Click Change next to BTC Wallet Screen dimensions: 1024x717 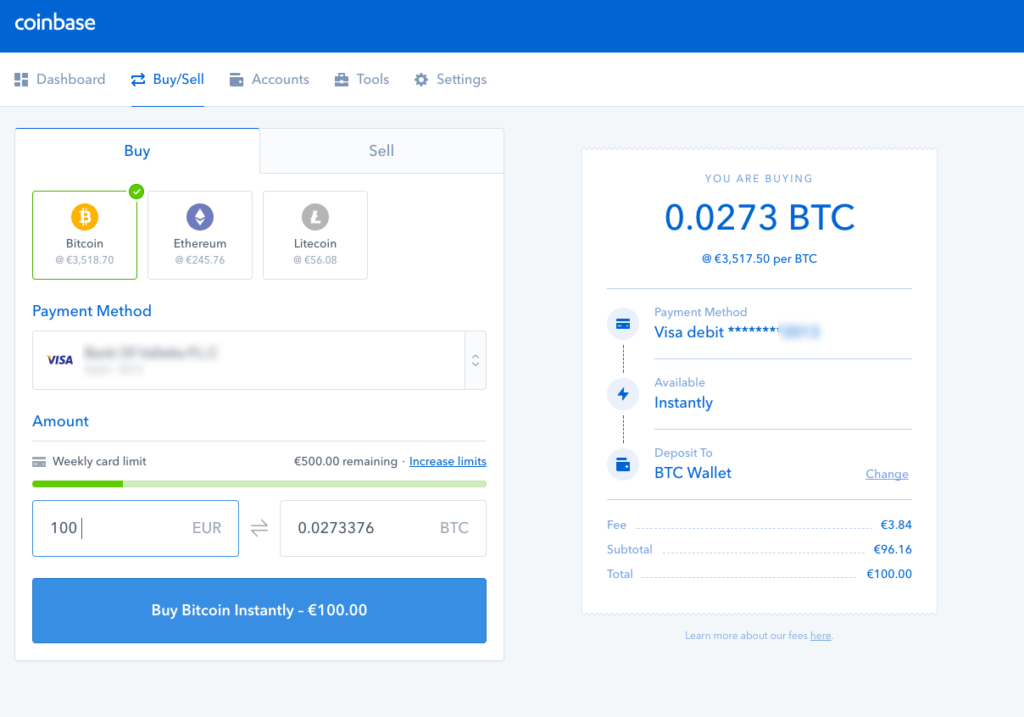[x=887, y=474]
